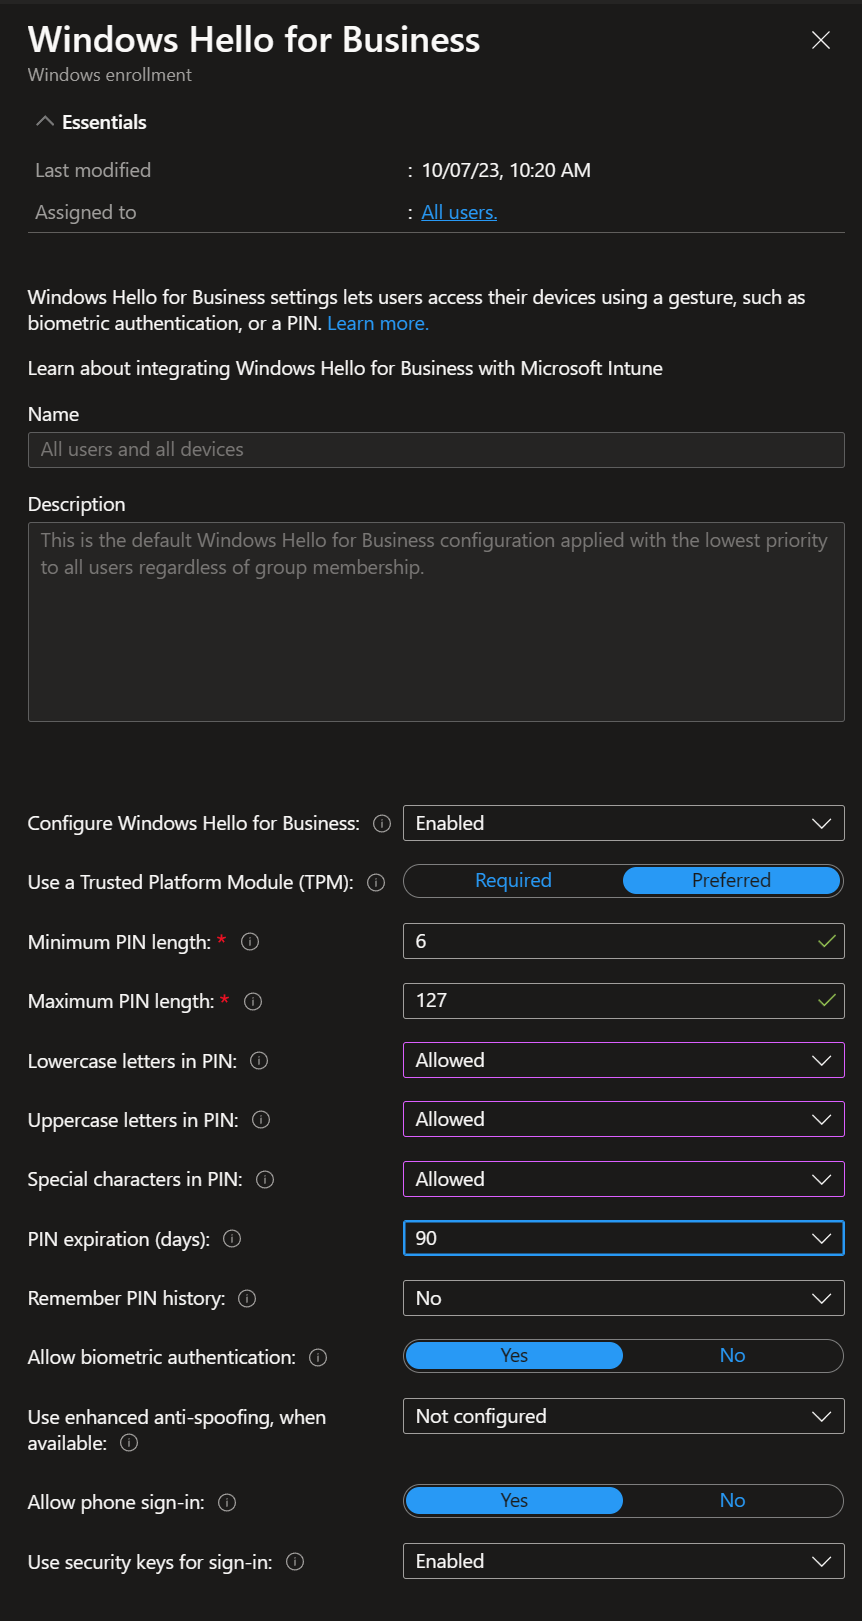862x1621 pixels.
Task: Open Special characters in PIN dropdown
Action: [624, 1180]
